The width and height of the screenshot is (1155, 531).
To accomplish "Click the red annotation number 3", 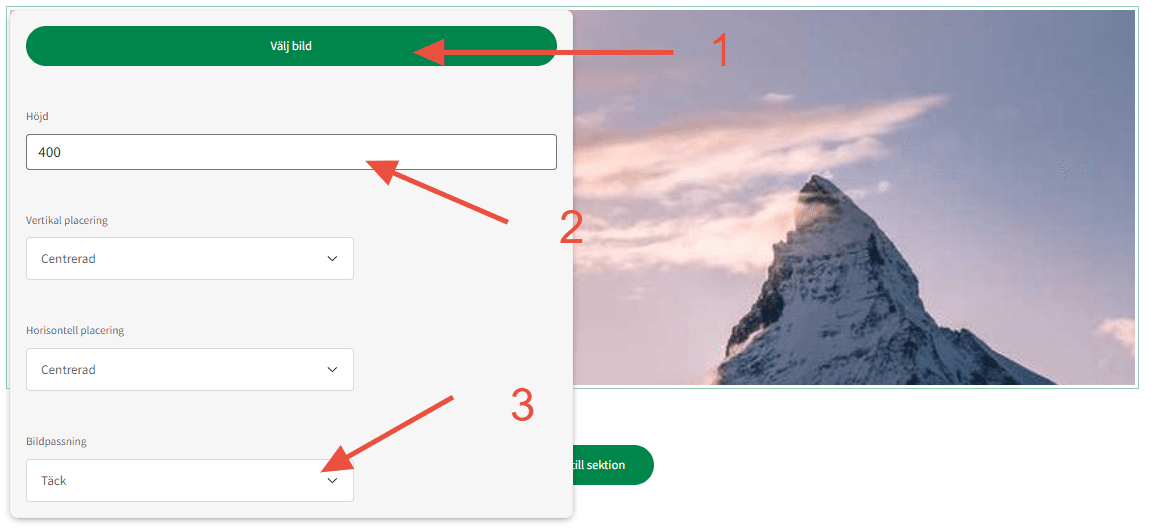I will pyautogui.click(x=522, y=406).
